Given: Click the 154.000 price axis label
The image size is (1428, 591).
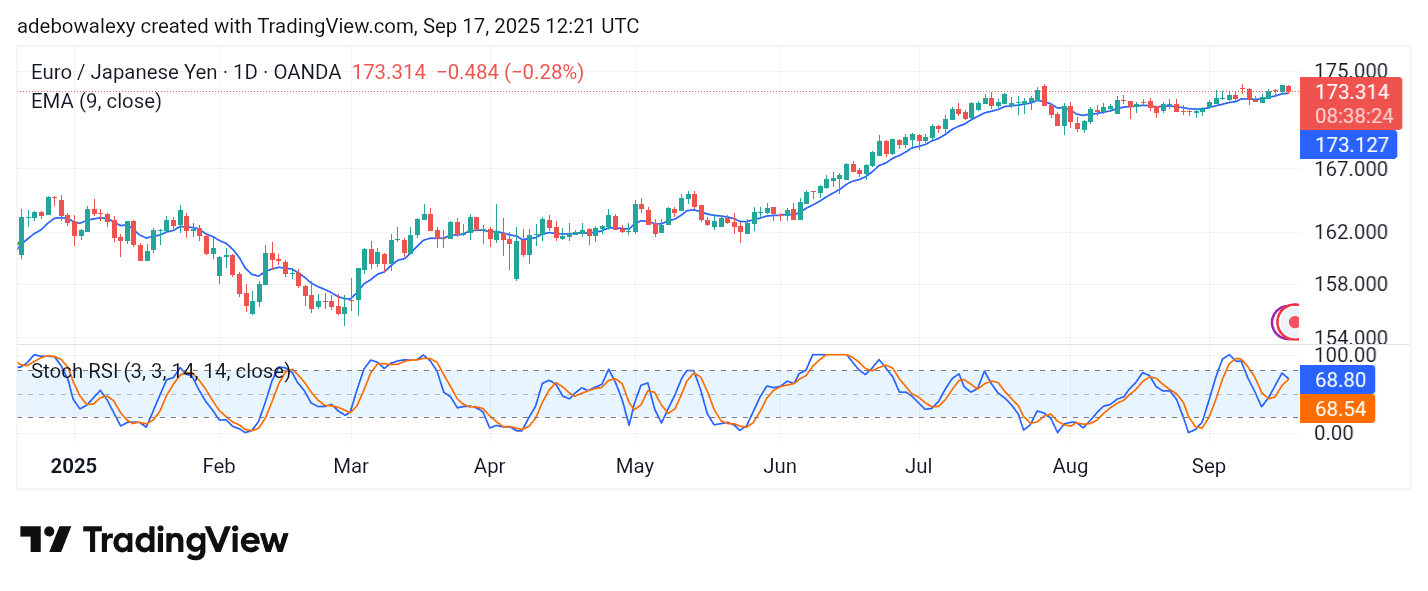Looking at the screenshot, I should pyautogui.click(x=1351, y=338).
